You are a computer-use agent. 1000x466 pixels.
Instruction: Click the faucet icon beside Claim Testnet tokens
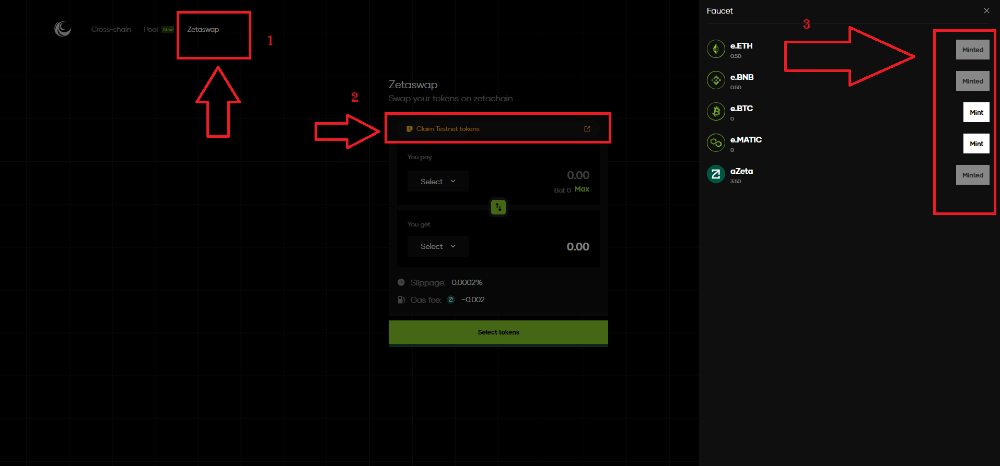click(x=409, y=129)
